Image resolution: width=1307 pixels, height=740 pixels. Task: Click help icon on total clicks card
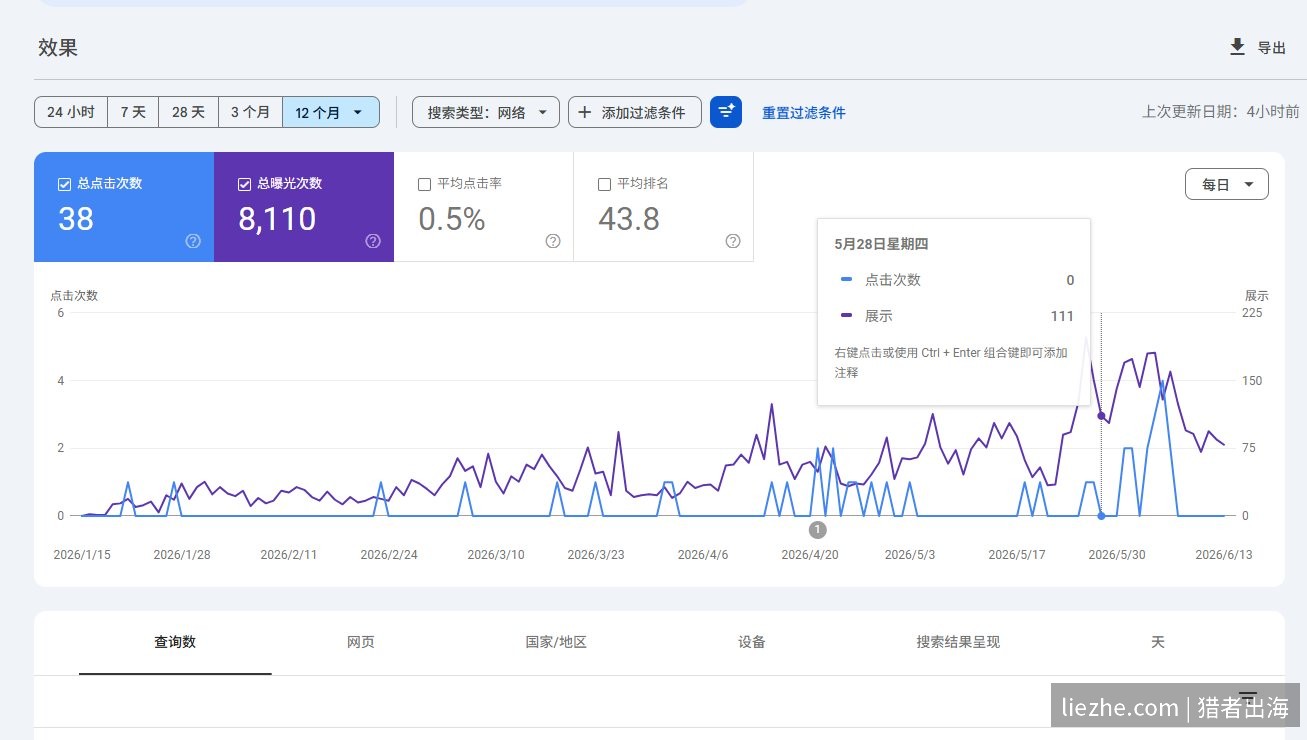(193, 241)
